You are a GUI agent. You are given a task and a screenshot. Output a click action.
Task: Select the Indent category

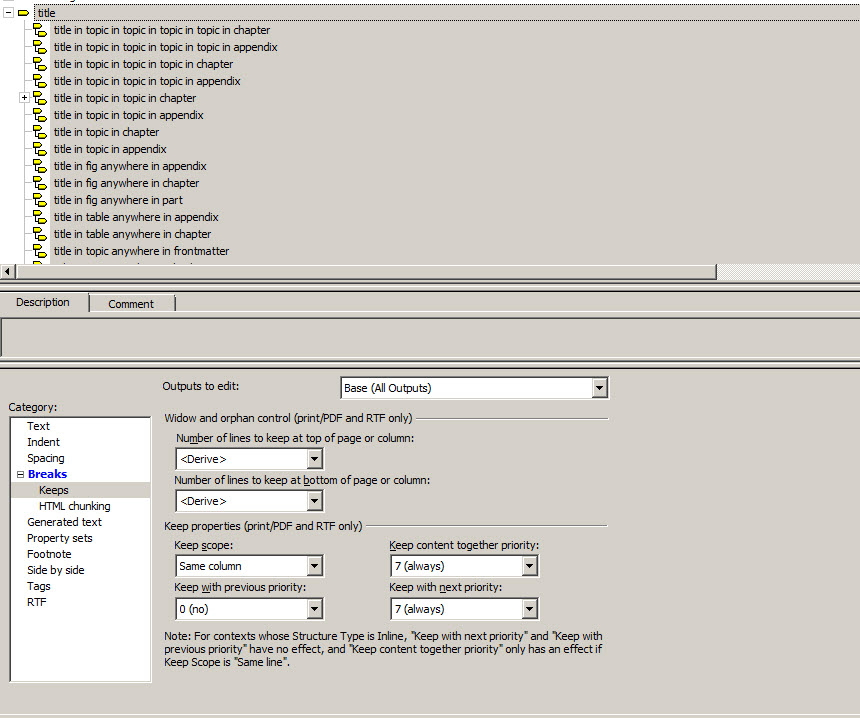[x=43, y=442]
